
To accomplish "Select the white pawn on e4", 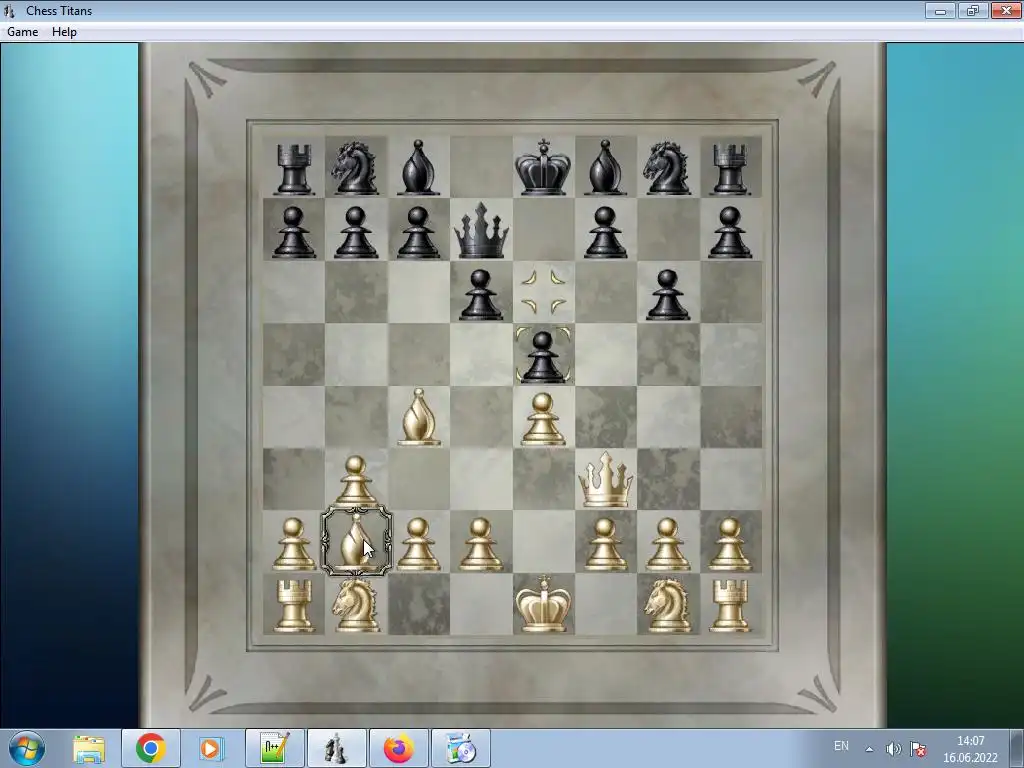I will (543, 419).
